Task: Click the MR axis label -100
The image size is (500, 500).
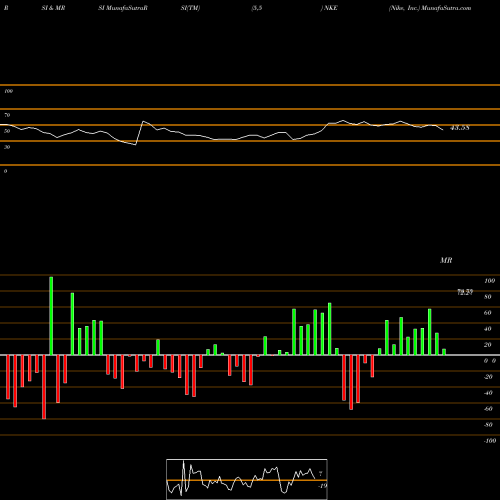Action: (x=490, y=441)
